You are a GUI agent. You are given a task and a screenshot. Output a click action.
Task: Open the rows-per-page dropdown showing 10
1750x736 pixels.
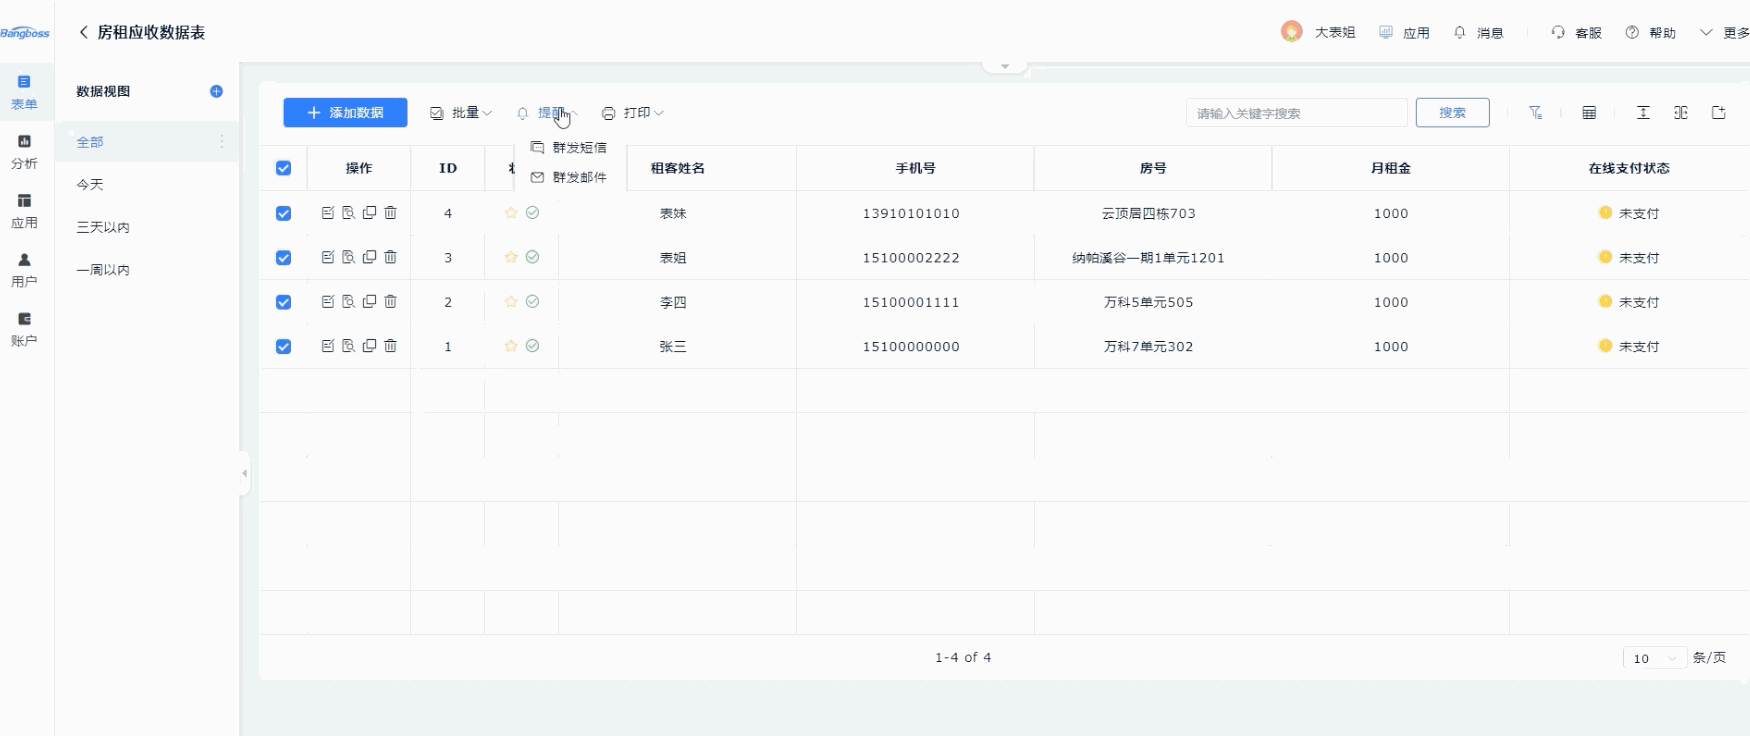(x=1653, y=658)
